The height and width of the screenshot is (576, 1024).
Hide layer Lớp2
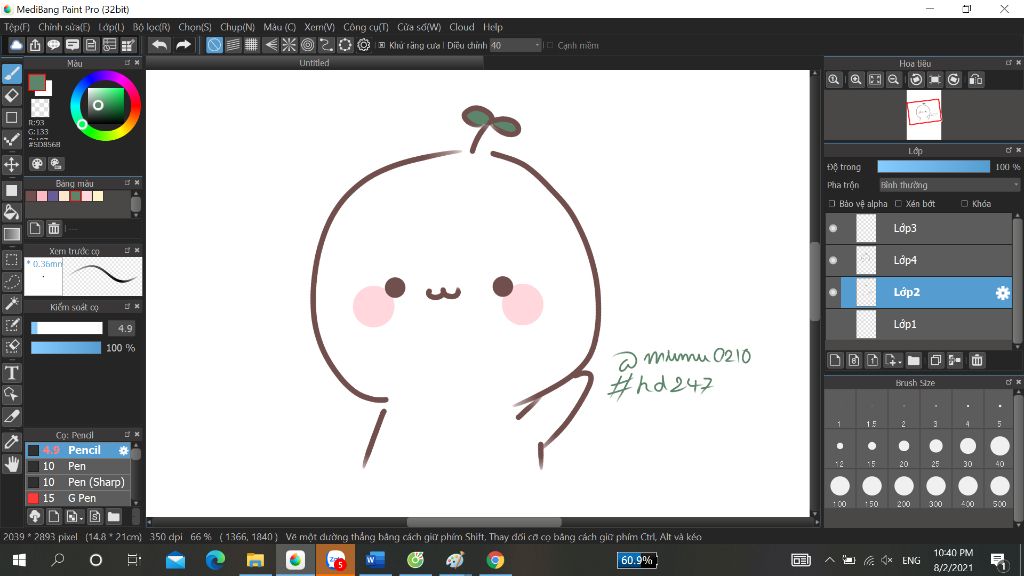[833, 292]
